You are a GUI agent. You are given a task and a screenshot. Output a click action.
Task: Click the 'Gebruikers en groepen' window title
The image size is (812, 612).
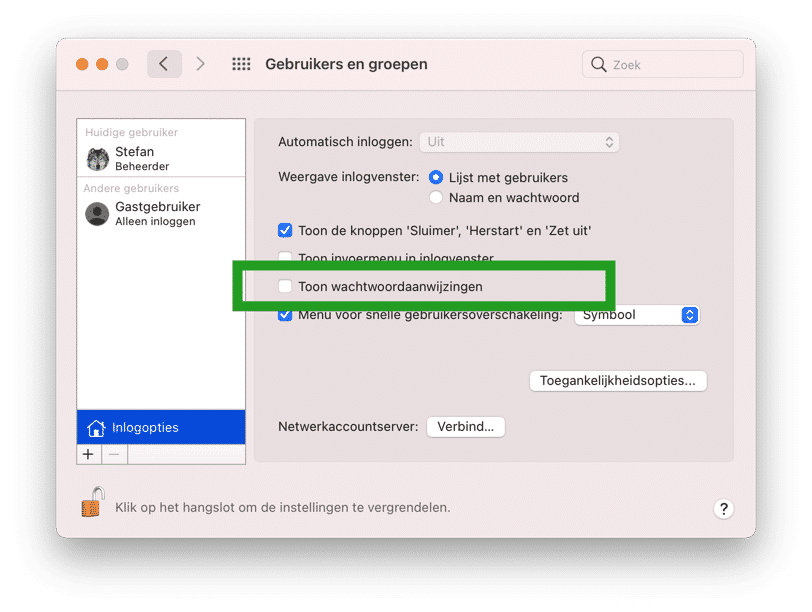point(346,64)
